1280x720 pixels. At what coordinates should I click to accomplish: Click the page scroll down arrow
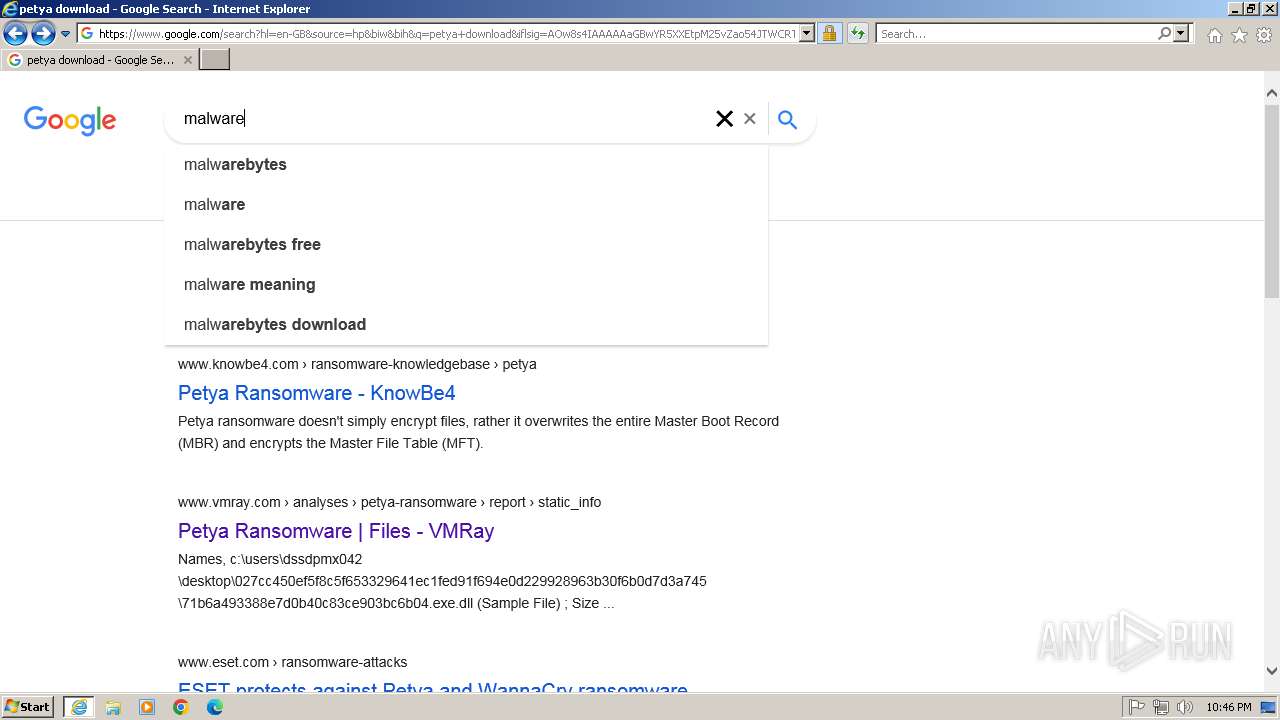[1272, 671]
